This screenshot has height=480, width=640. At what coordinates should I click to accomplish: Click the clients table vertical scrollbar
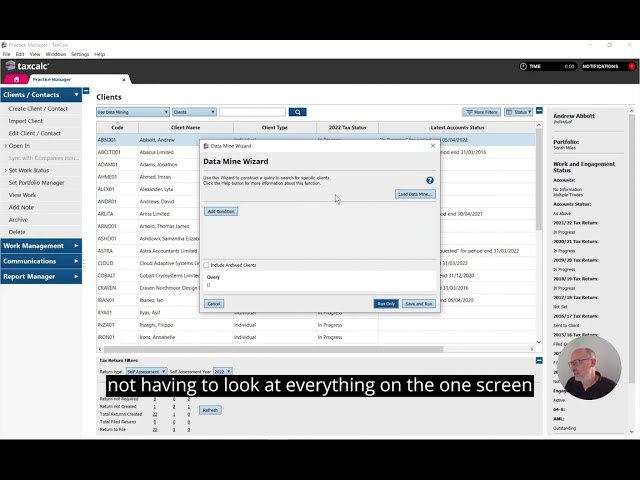539,180
